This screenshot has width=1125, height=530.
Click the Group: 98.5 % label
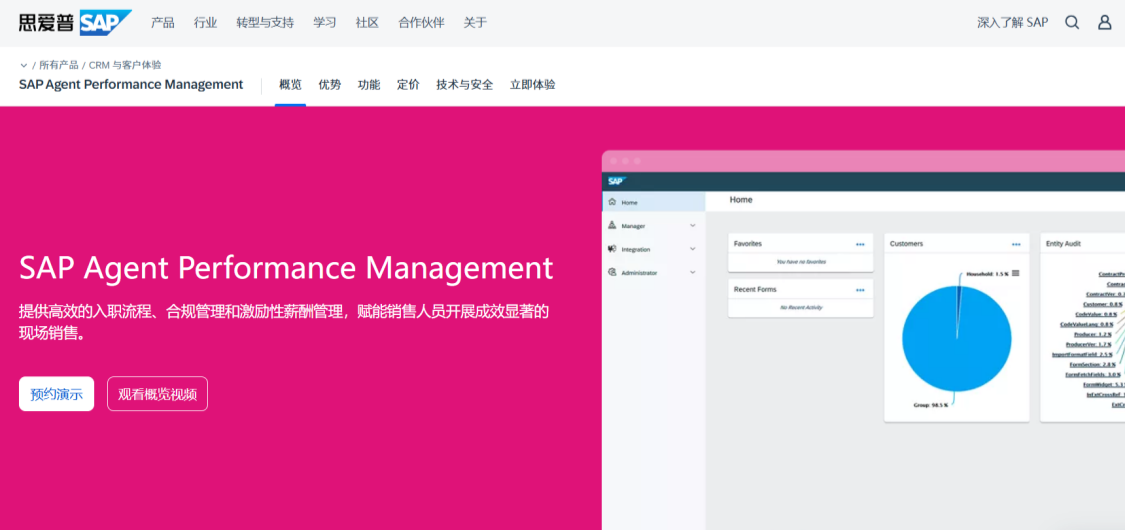pyautogui.click(x=931, y=405)
